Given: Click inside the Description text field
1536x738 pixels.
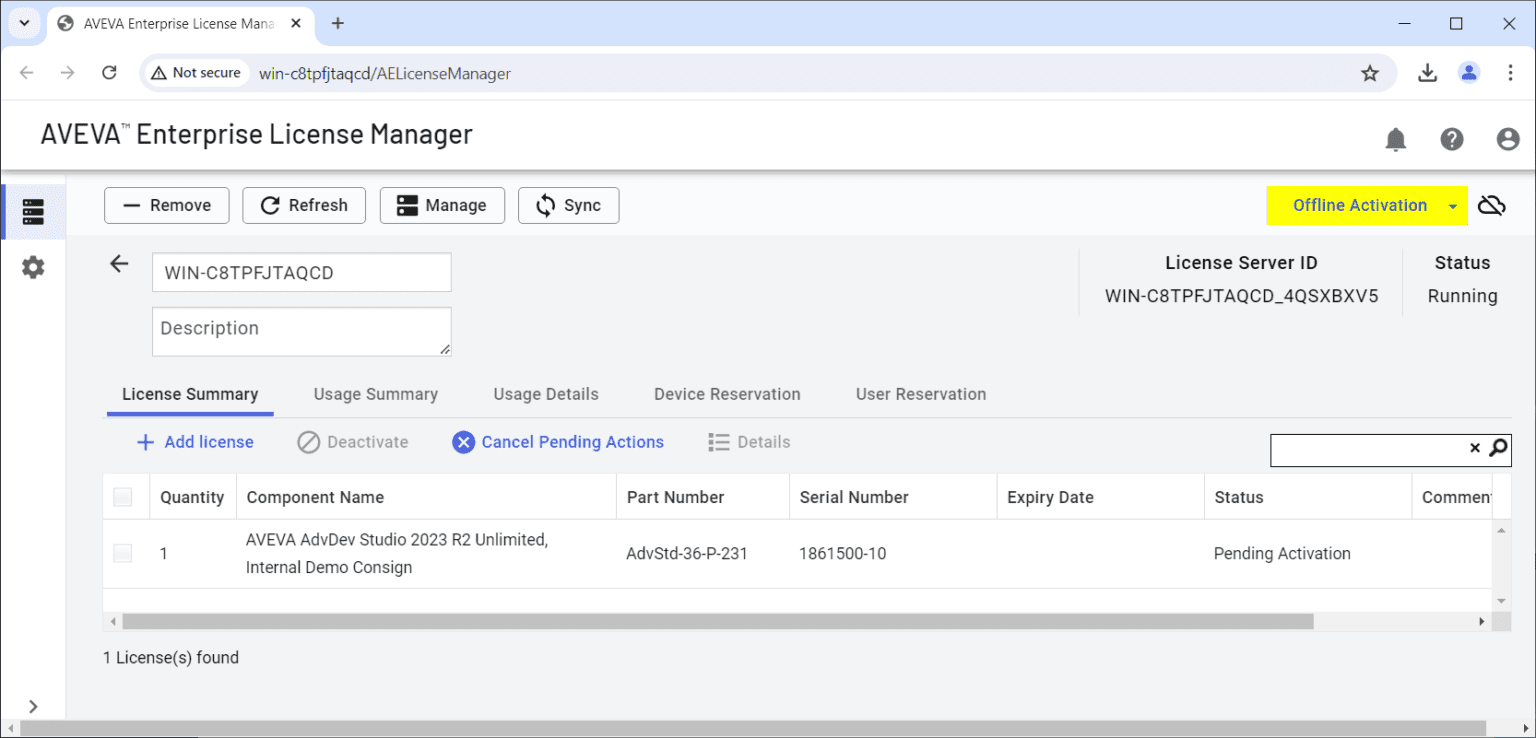Looking at the screenshot, I should (301, 331).
